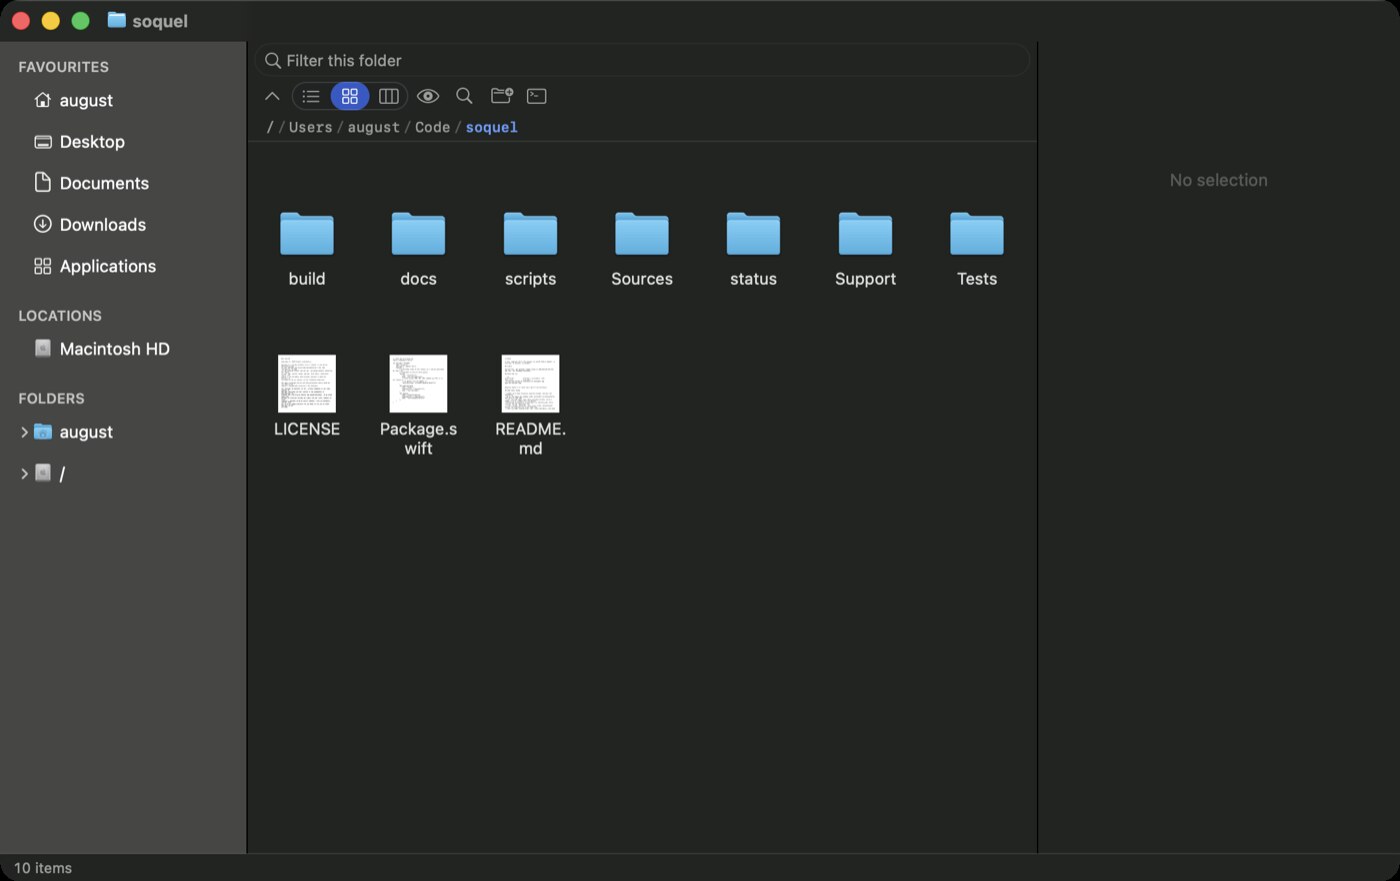Jump to Users in the breadcrumb path

coord(310,127)
